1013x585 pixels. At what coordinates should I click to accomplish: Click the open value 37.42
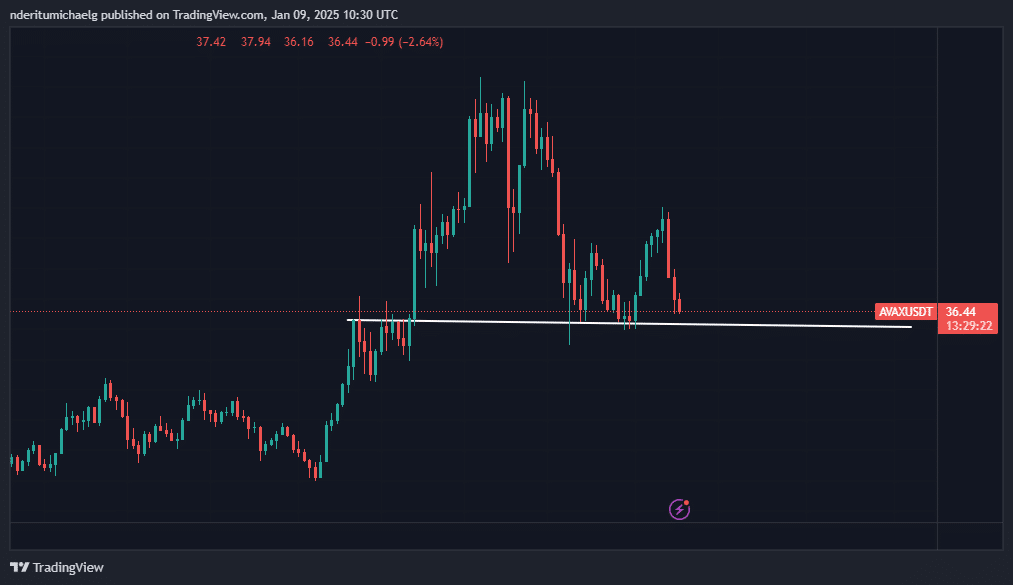(x=210, y=42)
